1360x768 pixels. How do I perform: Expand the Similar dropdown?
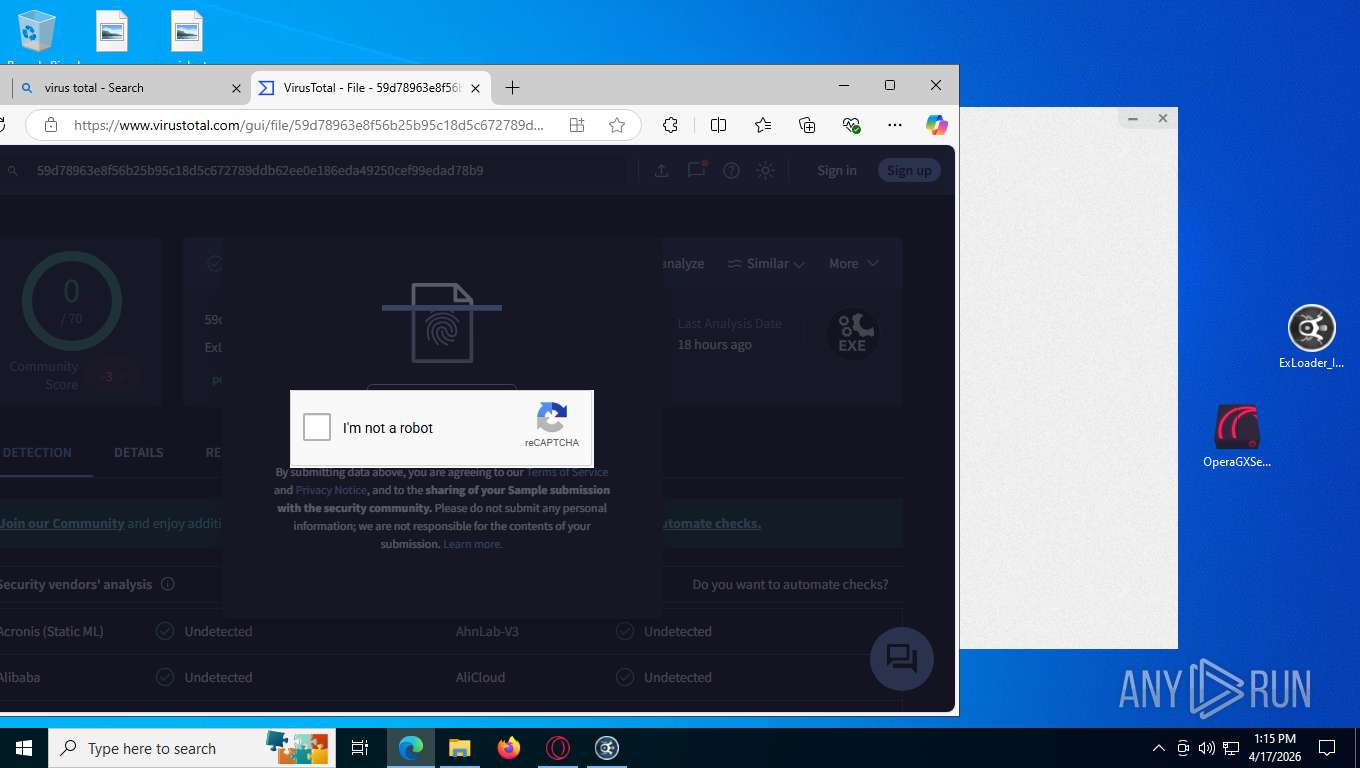click(x=766, y=264)
